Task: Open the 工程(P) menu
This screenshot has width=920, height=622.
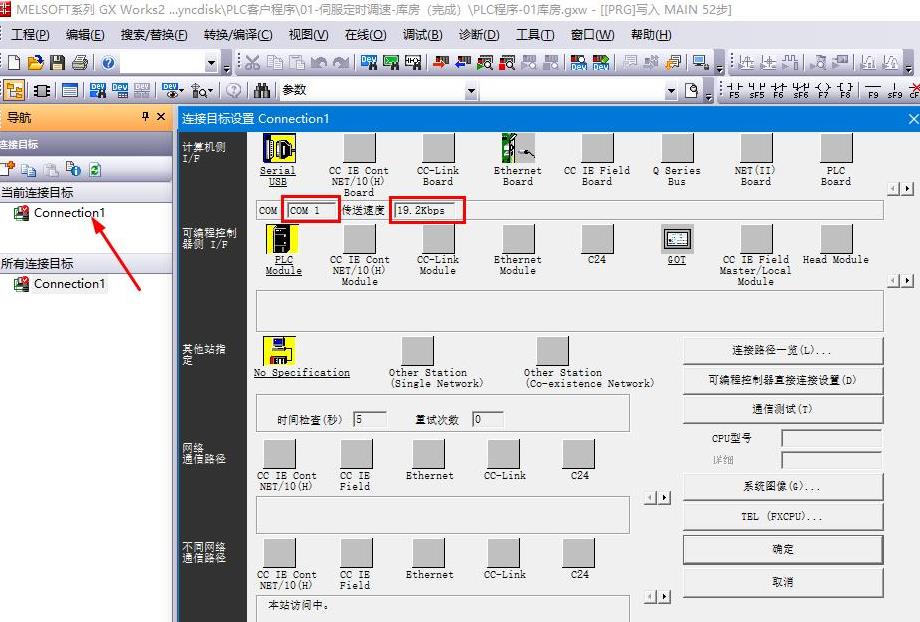Action: pos(31,35)
